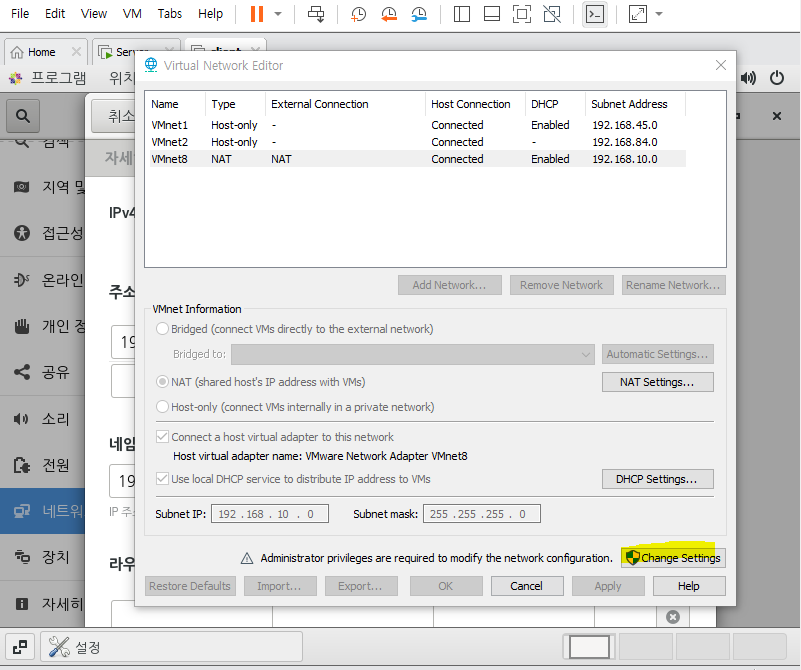801x670 pixels.
Task: Open the snapshot manager
Action: pyautogui.click(x=419, y=14)
